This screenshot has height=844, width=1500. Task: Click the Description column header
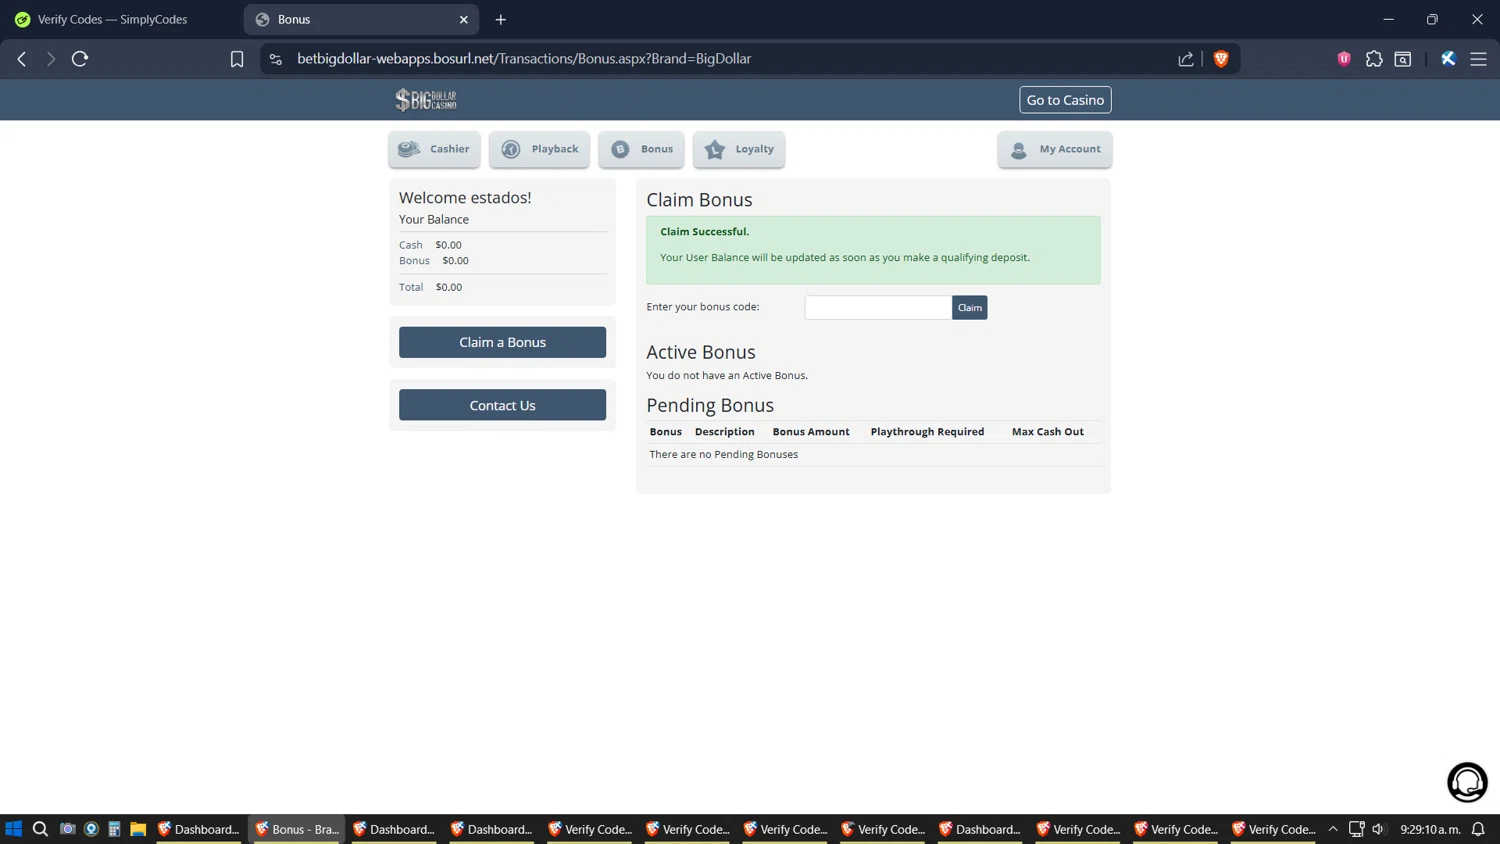[724, 432]
